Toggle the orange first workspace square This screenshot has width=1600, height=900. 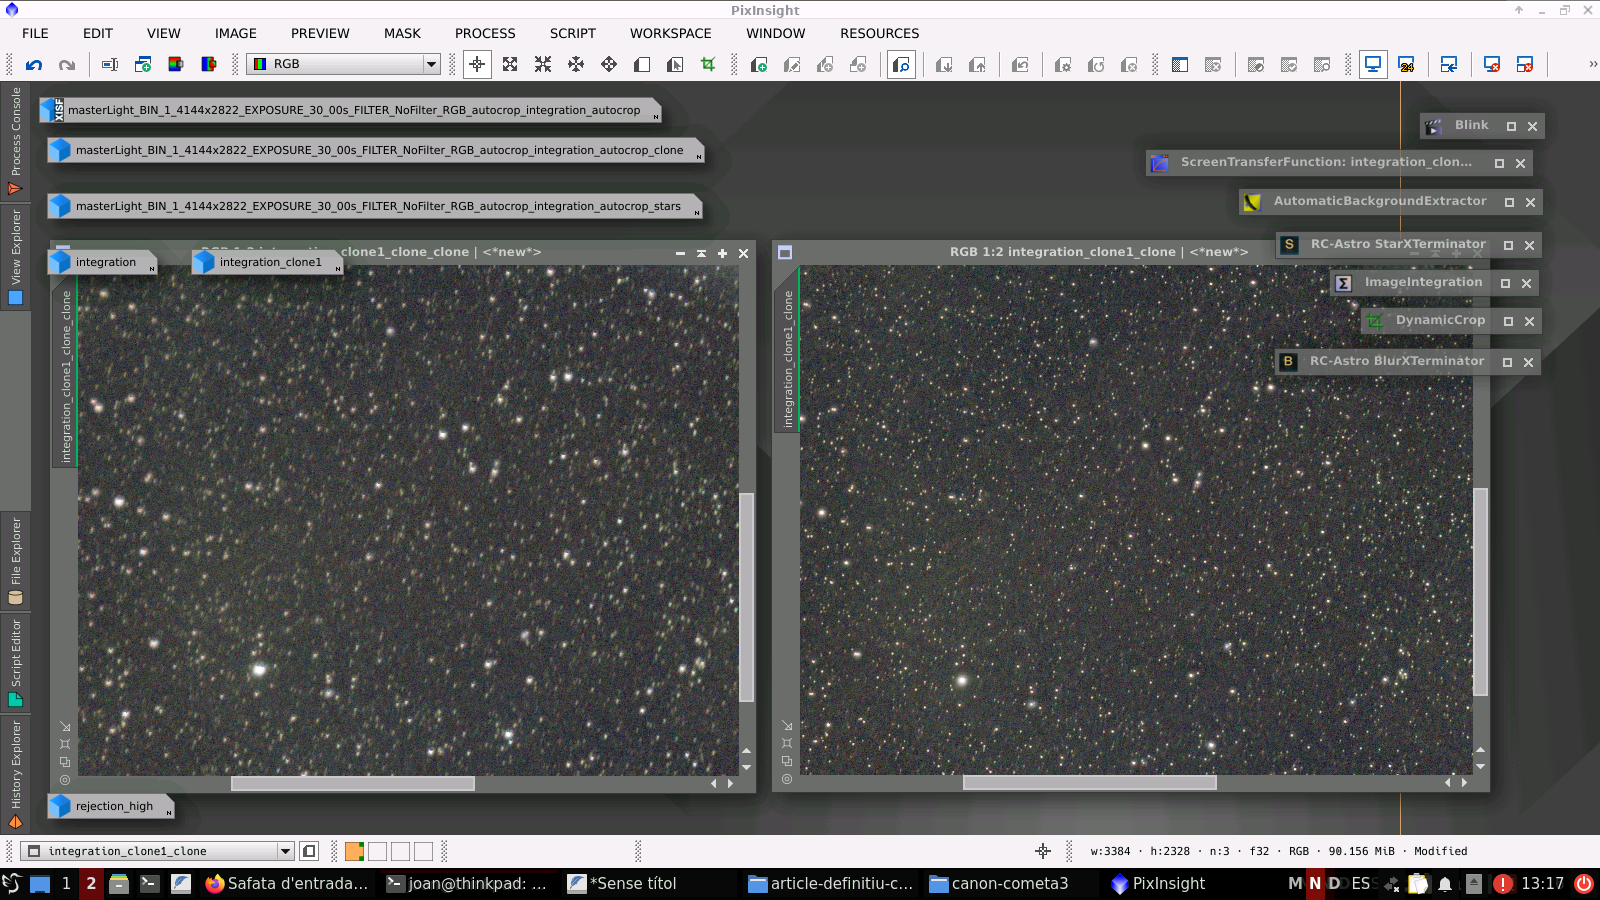pyautogui.click(x=354, y=852)
